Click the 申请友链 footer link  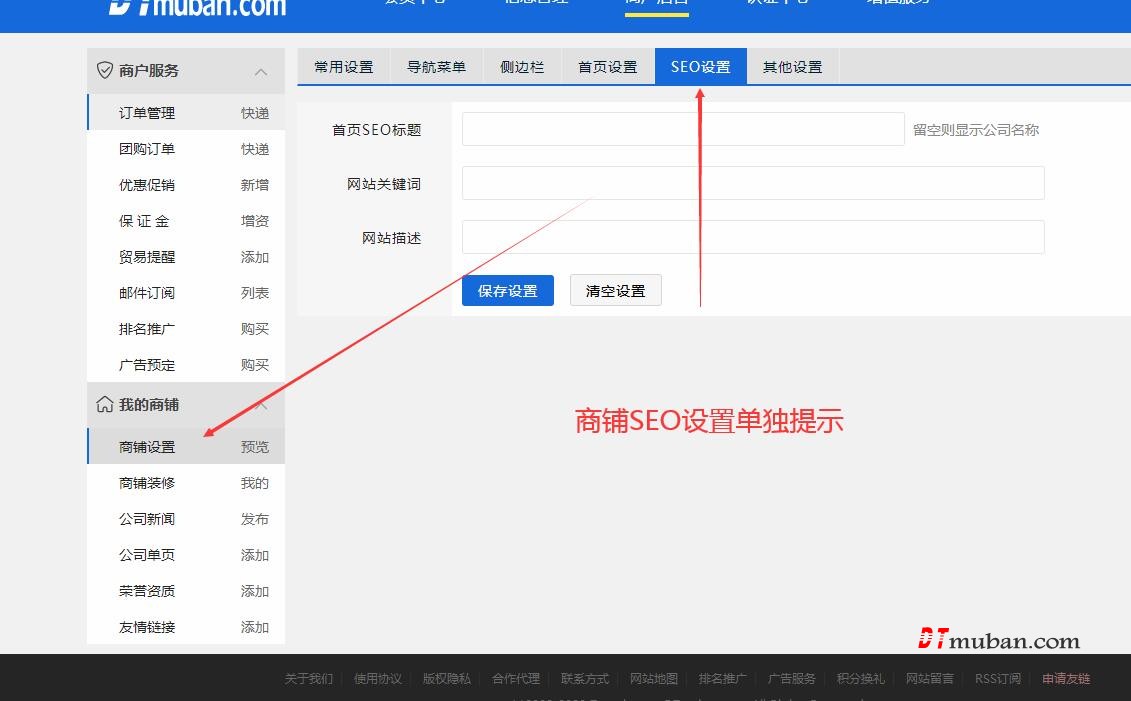1066,679
